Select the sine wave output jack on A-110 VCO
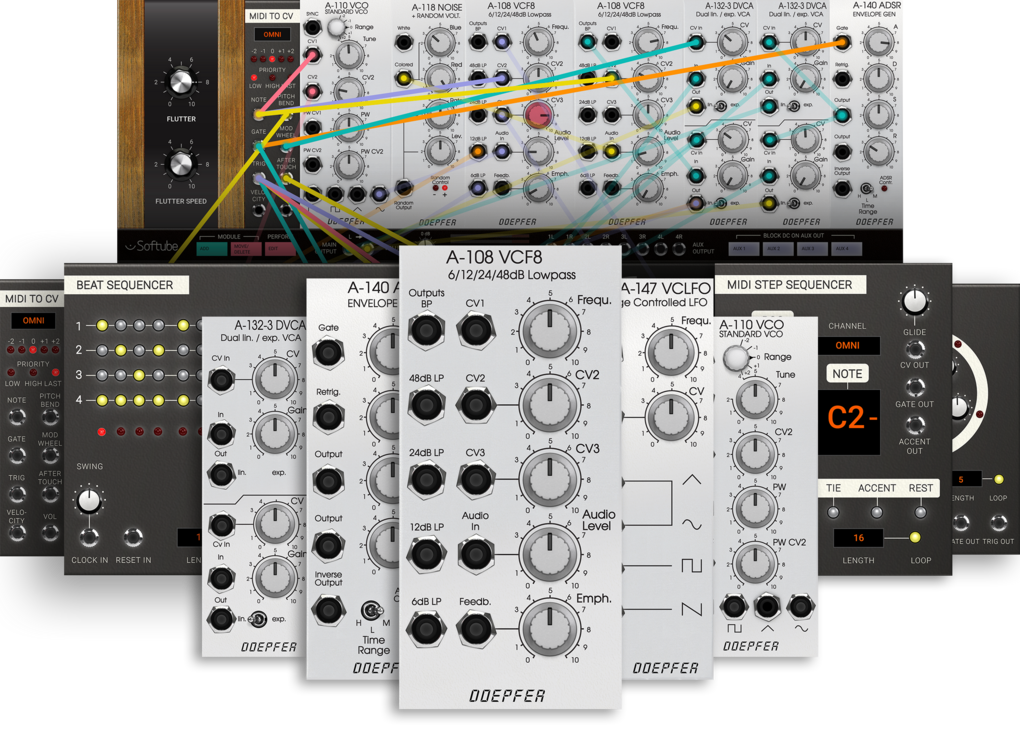 pos(800,605)
